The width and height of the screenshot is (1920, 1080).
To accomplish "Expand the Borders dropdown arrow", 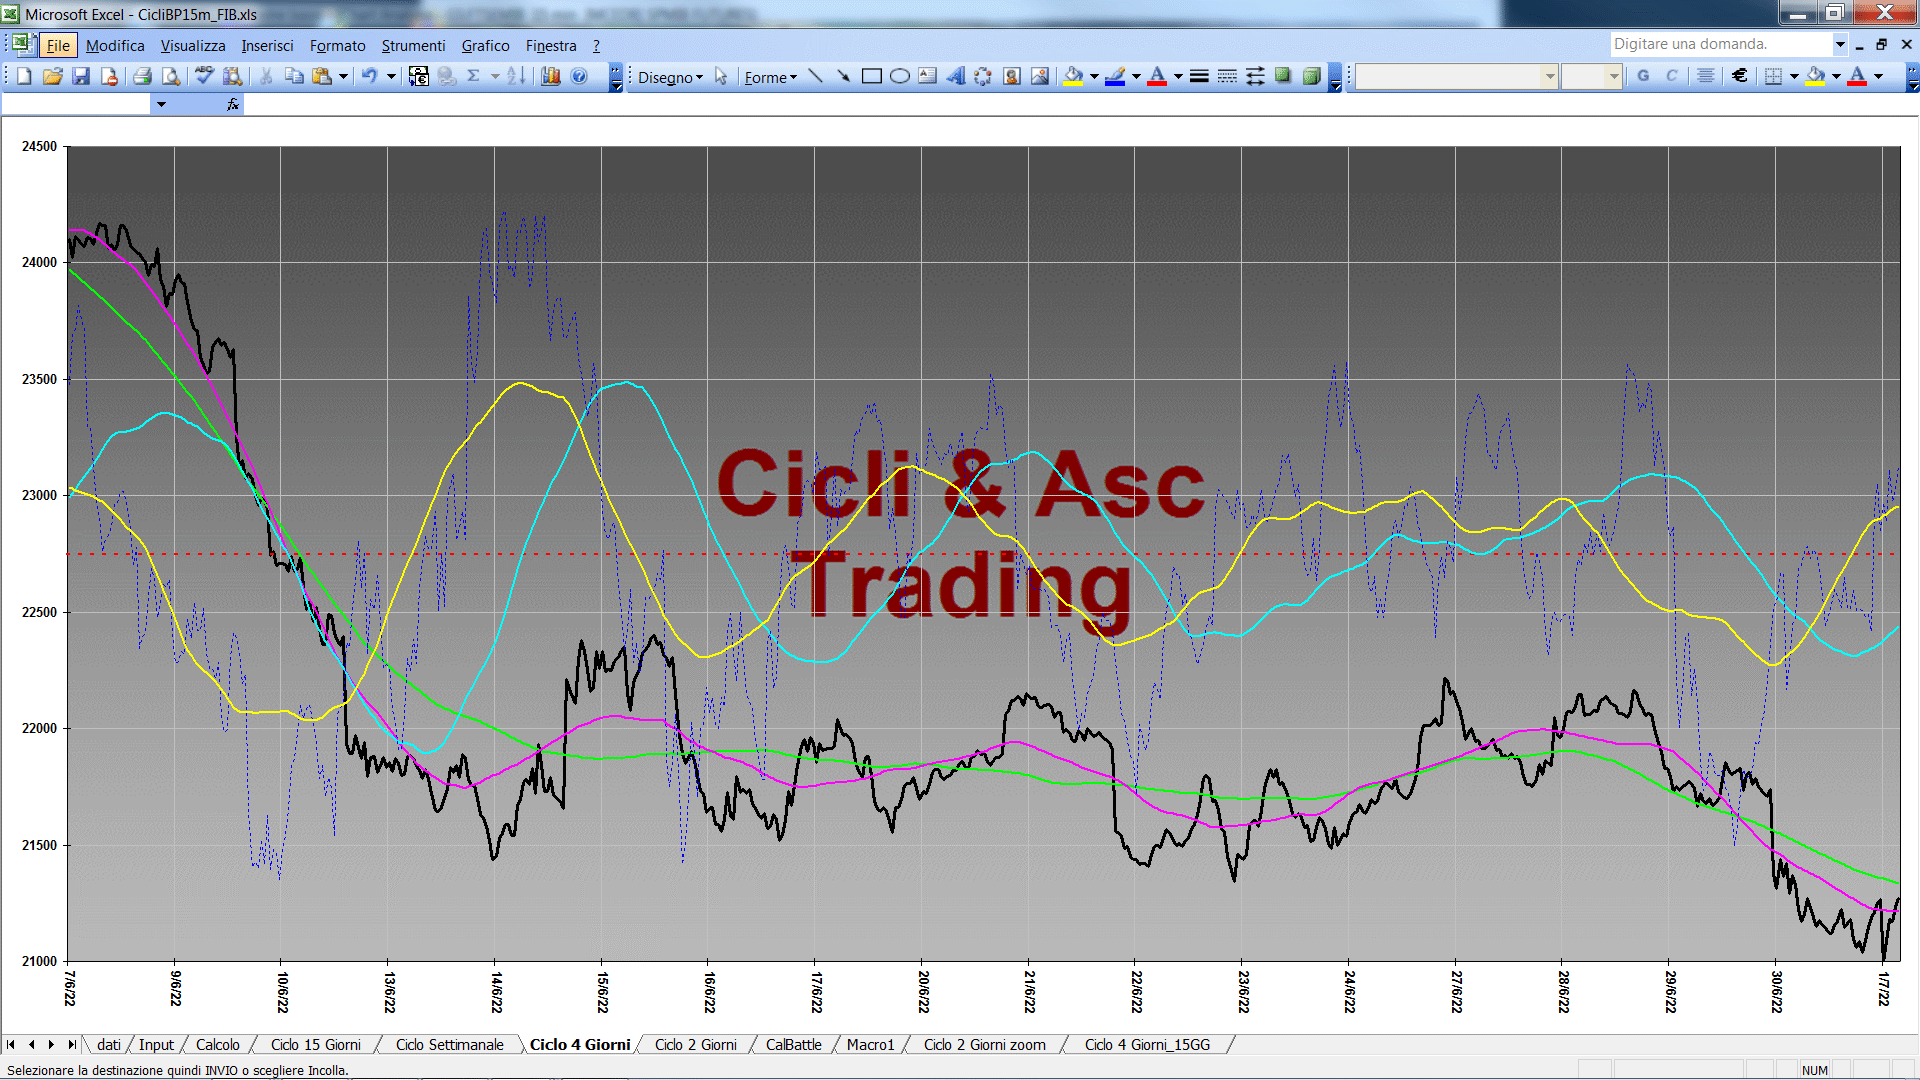I will point(1794,76).
